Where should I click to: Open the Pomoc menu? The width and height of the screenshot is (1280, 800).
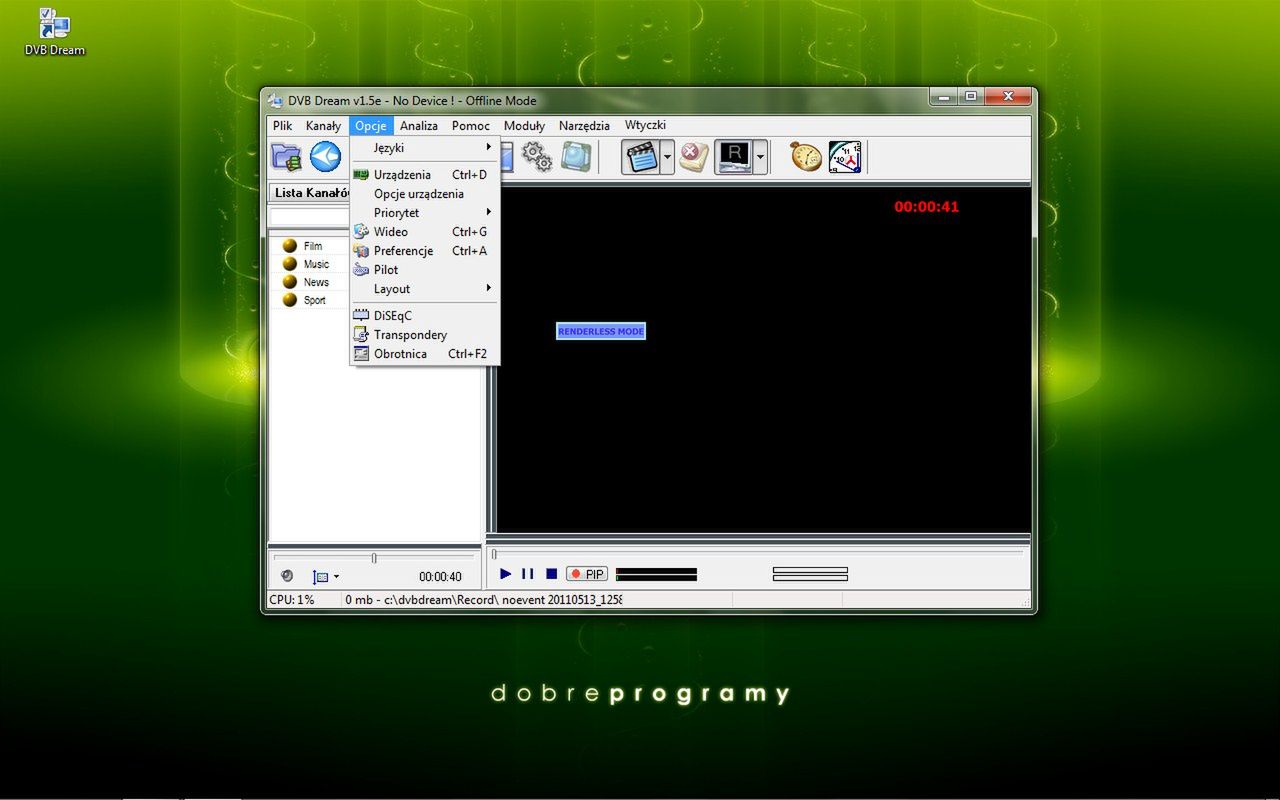click(x=471, y=126)
